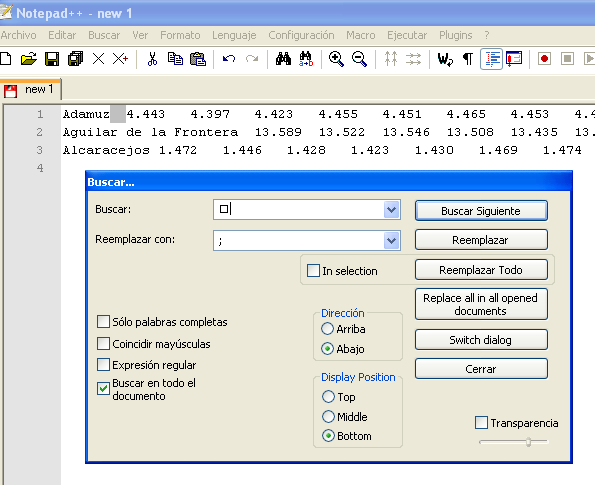Screen dimensions: 595x485
Task: Click the Undo arrow icon
Action: click(x=229, y=59)
